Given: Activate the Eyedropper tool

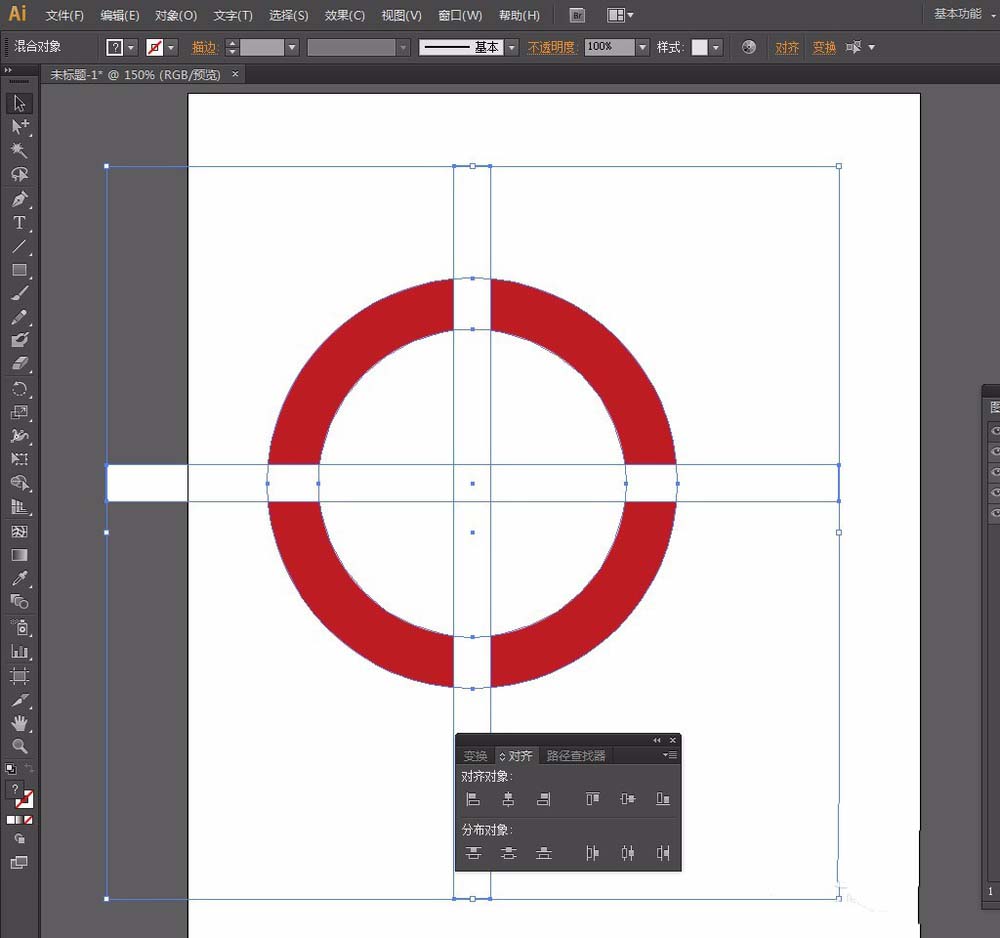Looking at the screenshot, I should tap(19, 579).
